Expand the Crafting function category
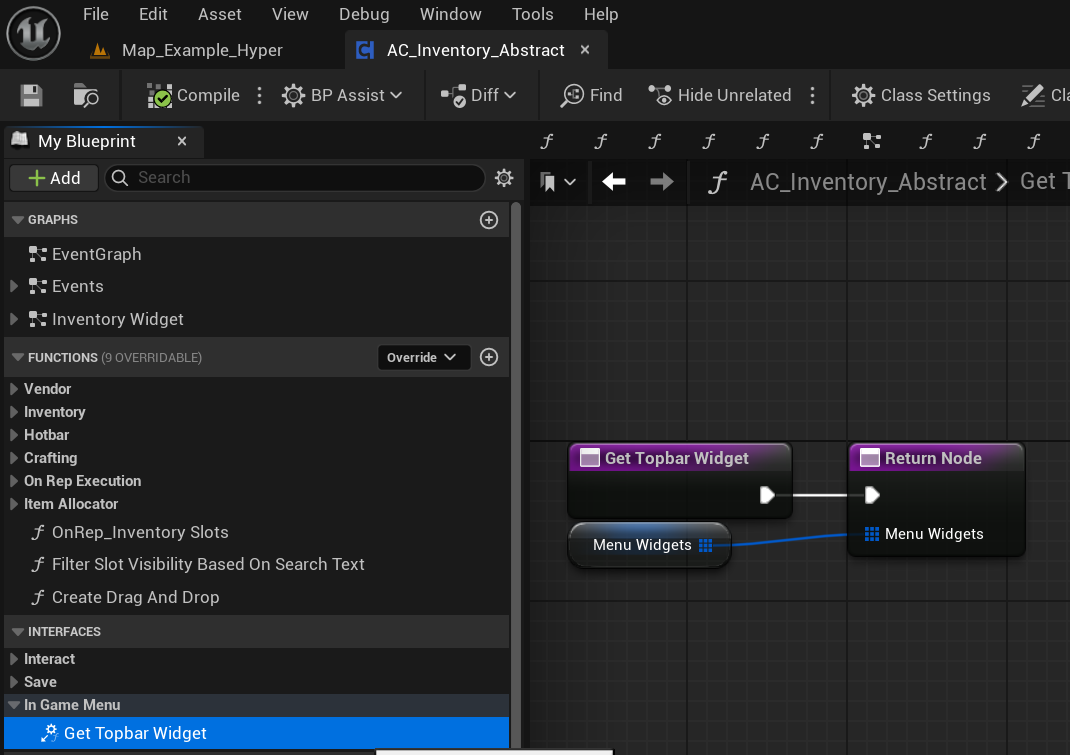 coord(14,458)
